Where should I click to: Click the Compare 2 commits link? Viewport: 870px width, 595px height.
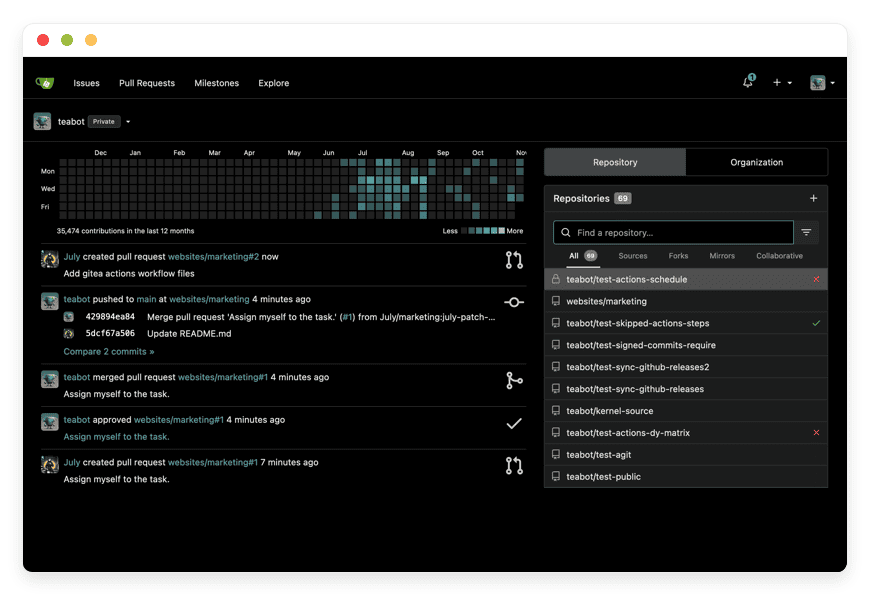(x=109, y=351)
